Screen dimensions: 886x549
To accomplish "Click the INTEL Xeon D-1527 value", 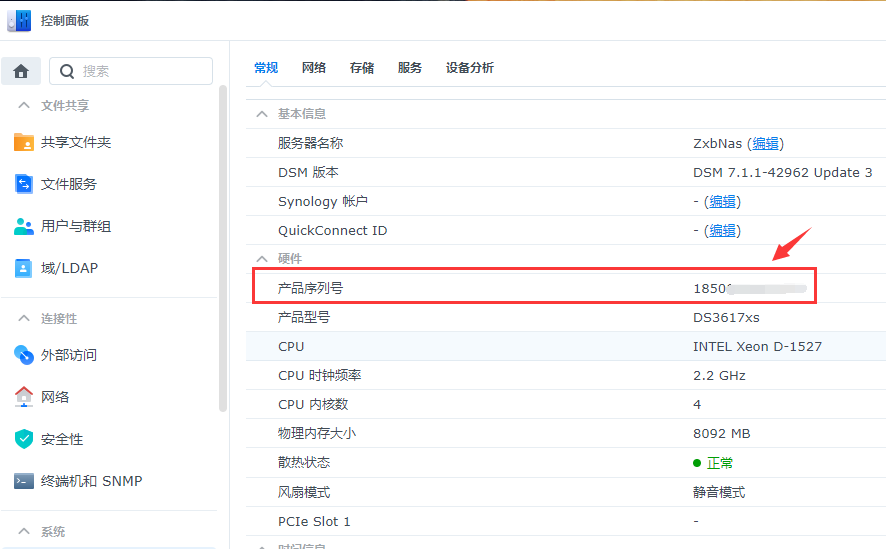I will click(x=757, y=346).
